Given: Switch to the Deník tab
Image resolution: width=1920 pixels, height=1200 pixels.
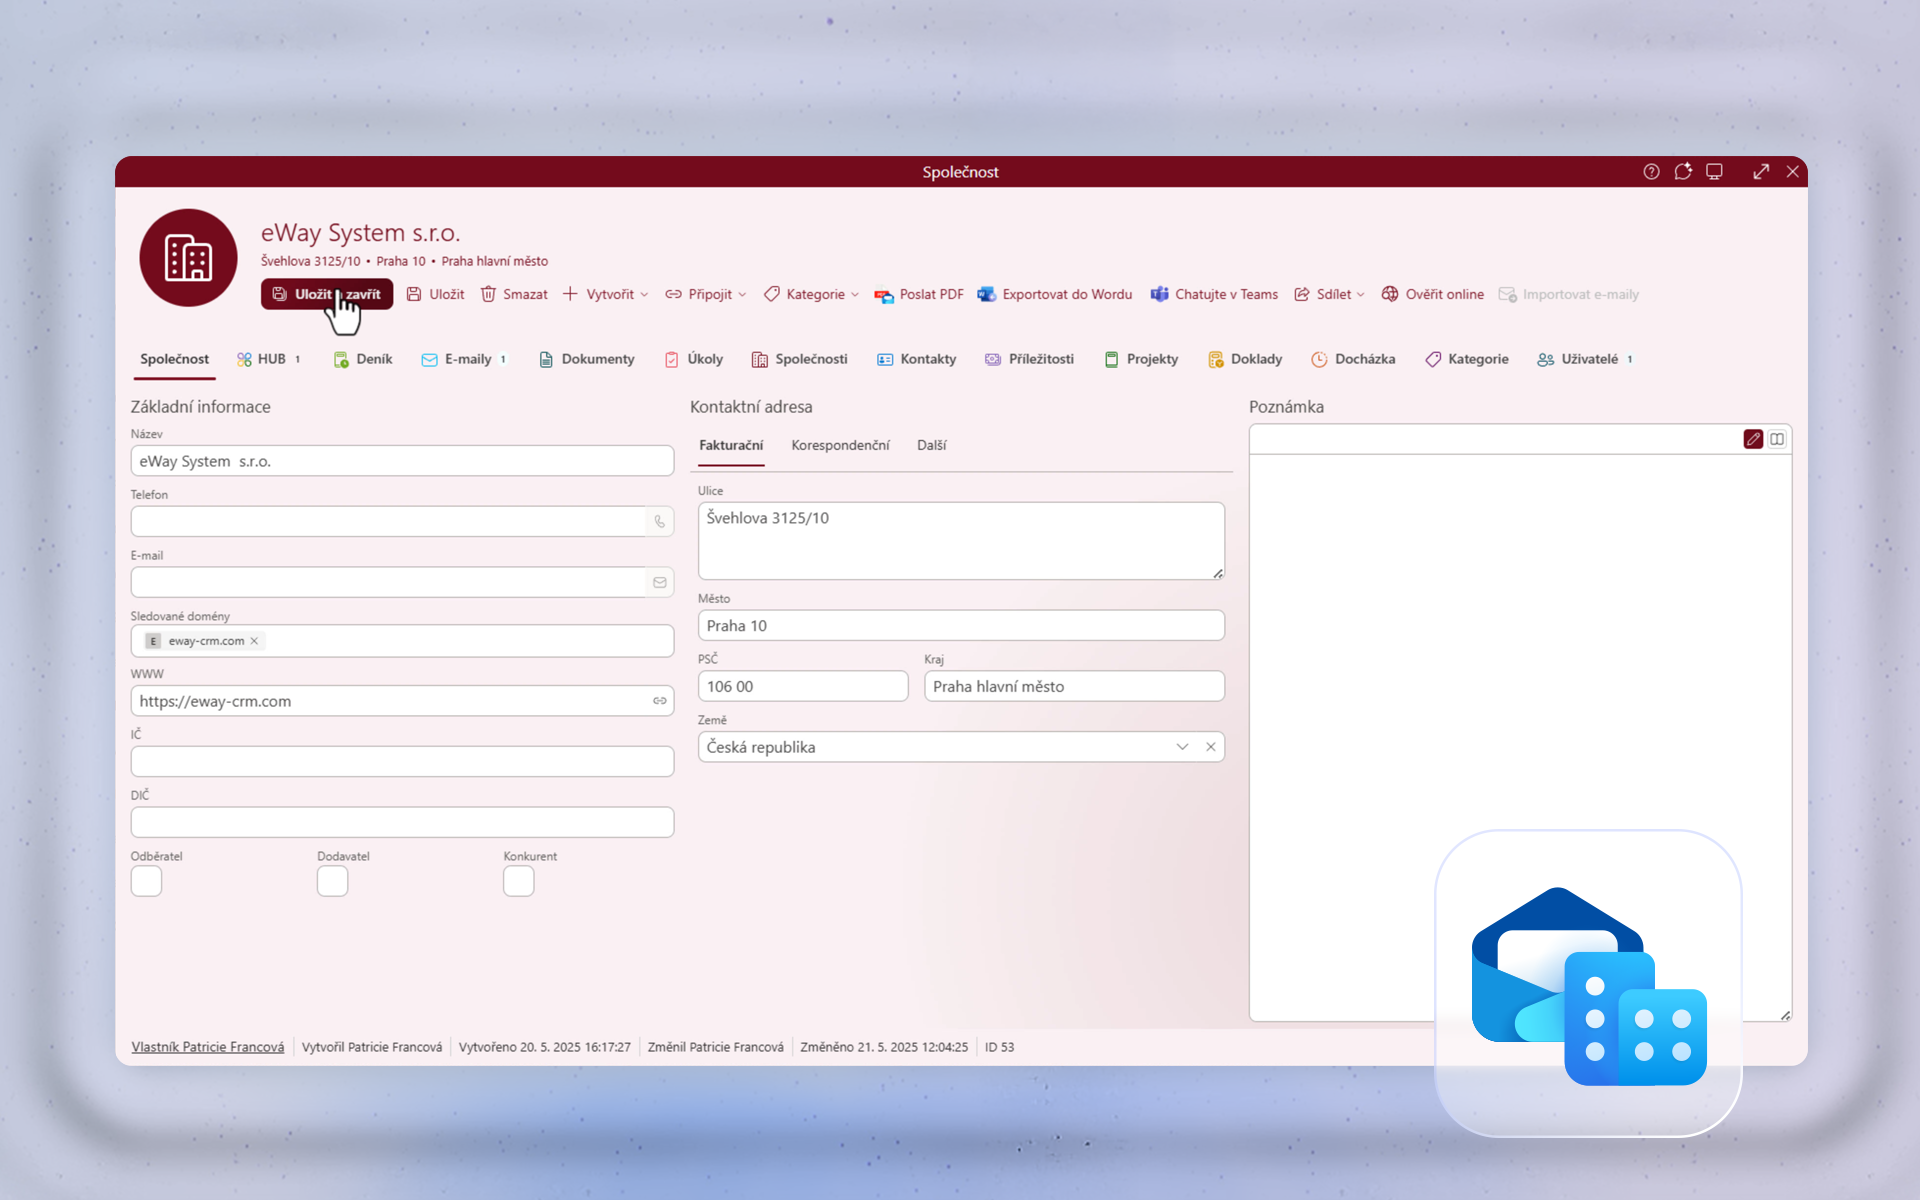Looking at the screenshot, I should click(x=363, y=359).
